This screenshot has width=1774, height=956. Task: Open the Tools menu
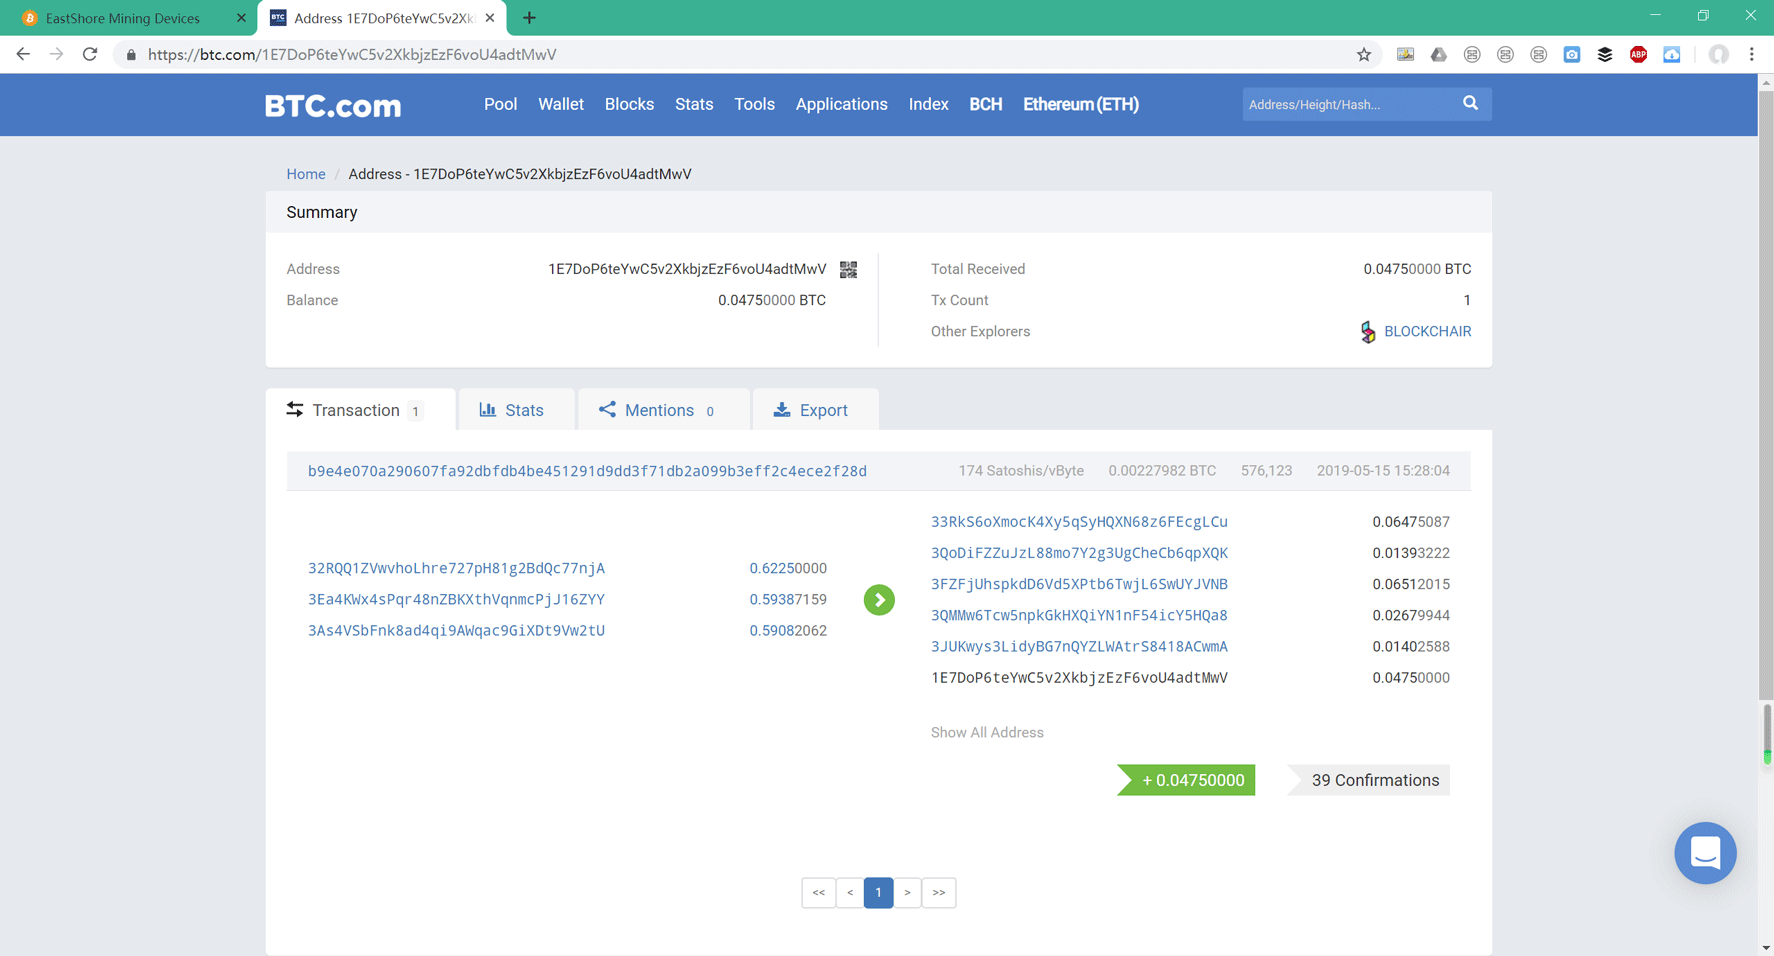pos(754,104)
